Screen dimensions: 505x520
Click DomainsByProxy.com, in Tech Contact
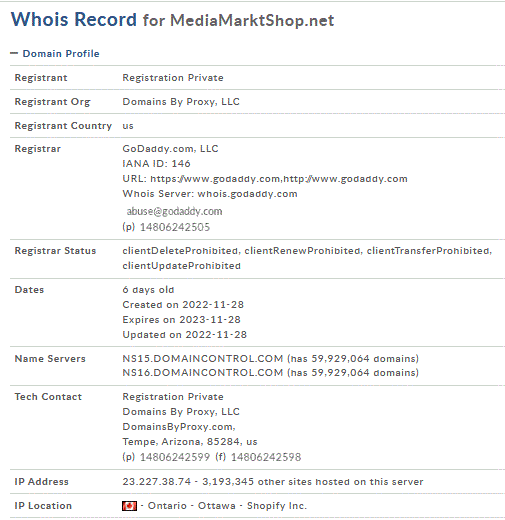click(179, 427)
